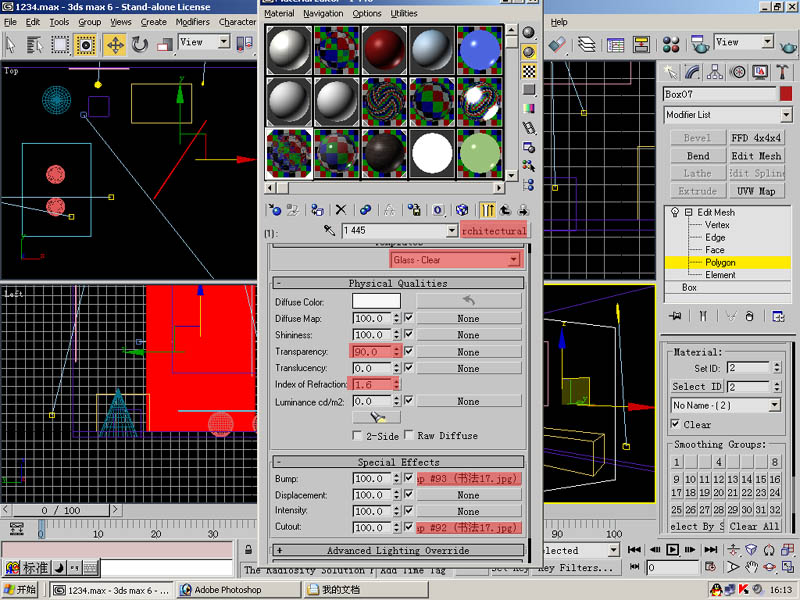Image resolution: width=800 pixels, height=600 pixels.
Task: Expand the Advanced Lighting Override rollout
Action: [x=398, y=551]
